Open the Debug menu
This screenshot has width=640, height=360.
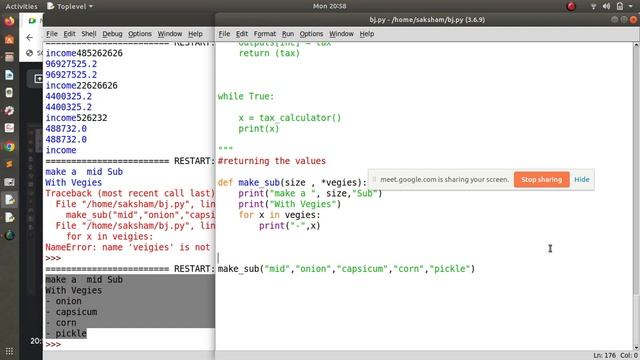tap(112, 34)
